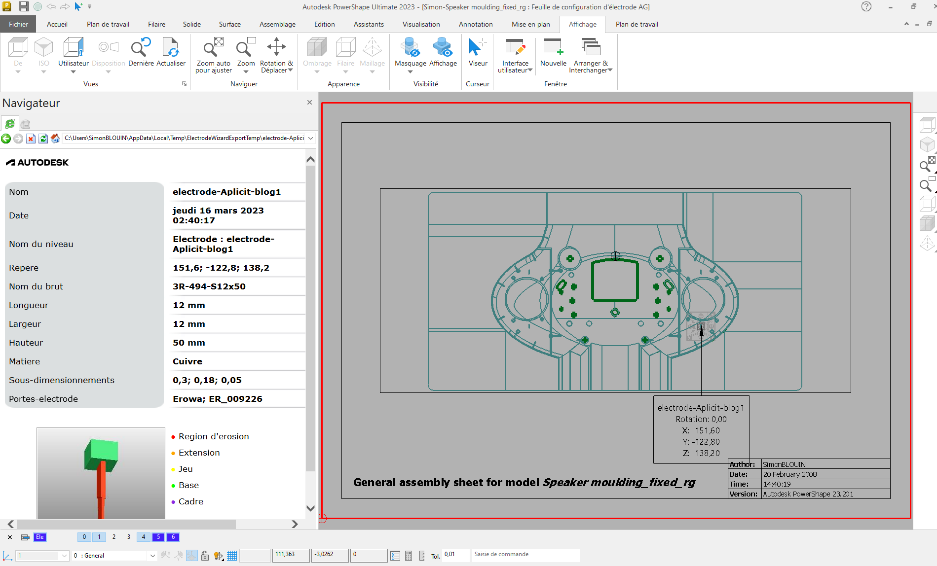This screenshot has height=566, width=937.
Task: Click the Utilisateur view icon
Action: 73,47
